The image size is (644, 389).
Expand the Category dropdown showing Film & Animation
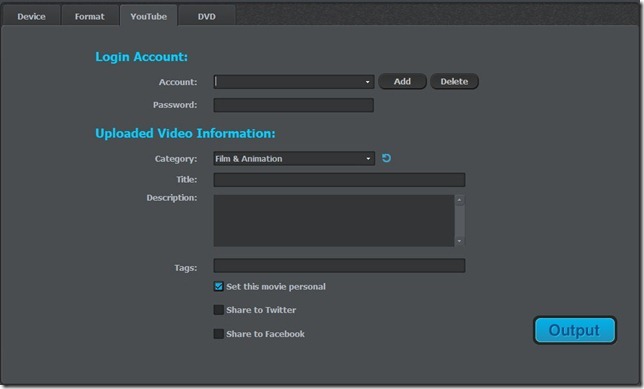(x=368, y=159)
